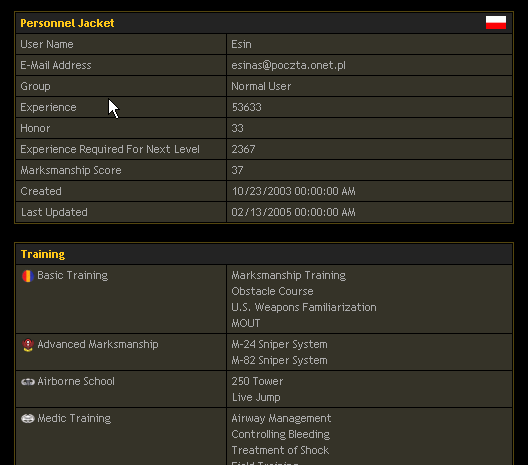528x465 pixels.
Task: Click the Created label
Action: tap(41, 191)
